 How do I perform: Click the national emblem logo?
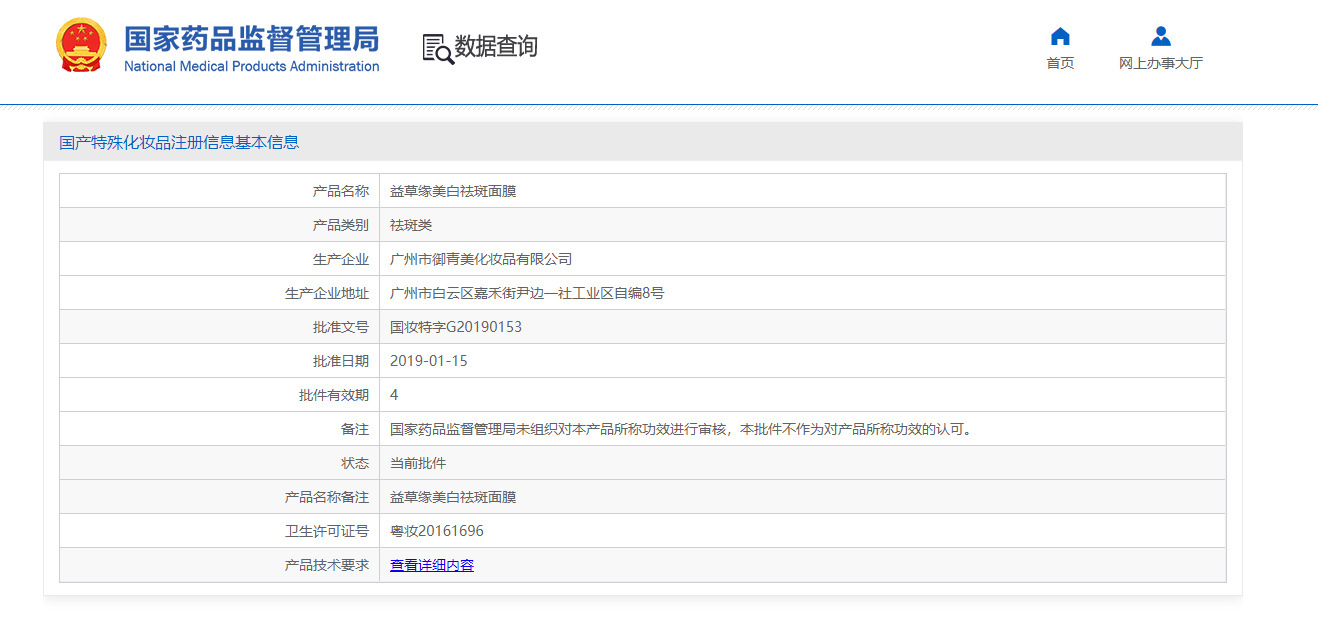pos(81,45)
